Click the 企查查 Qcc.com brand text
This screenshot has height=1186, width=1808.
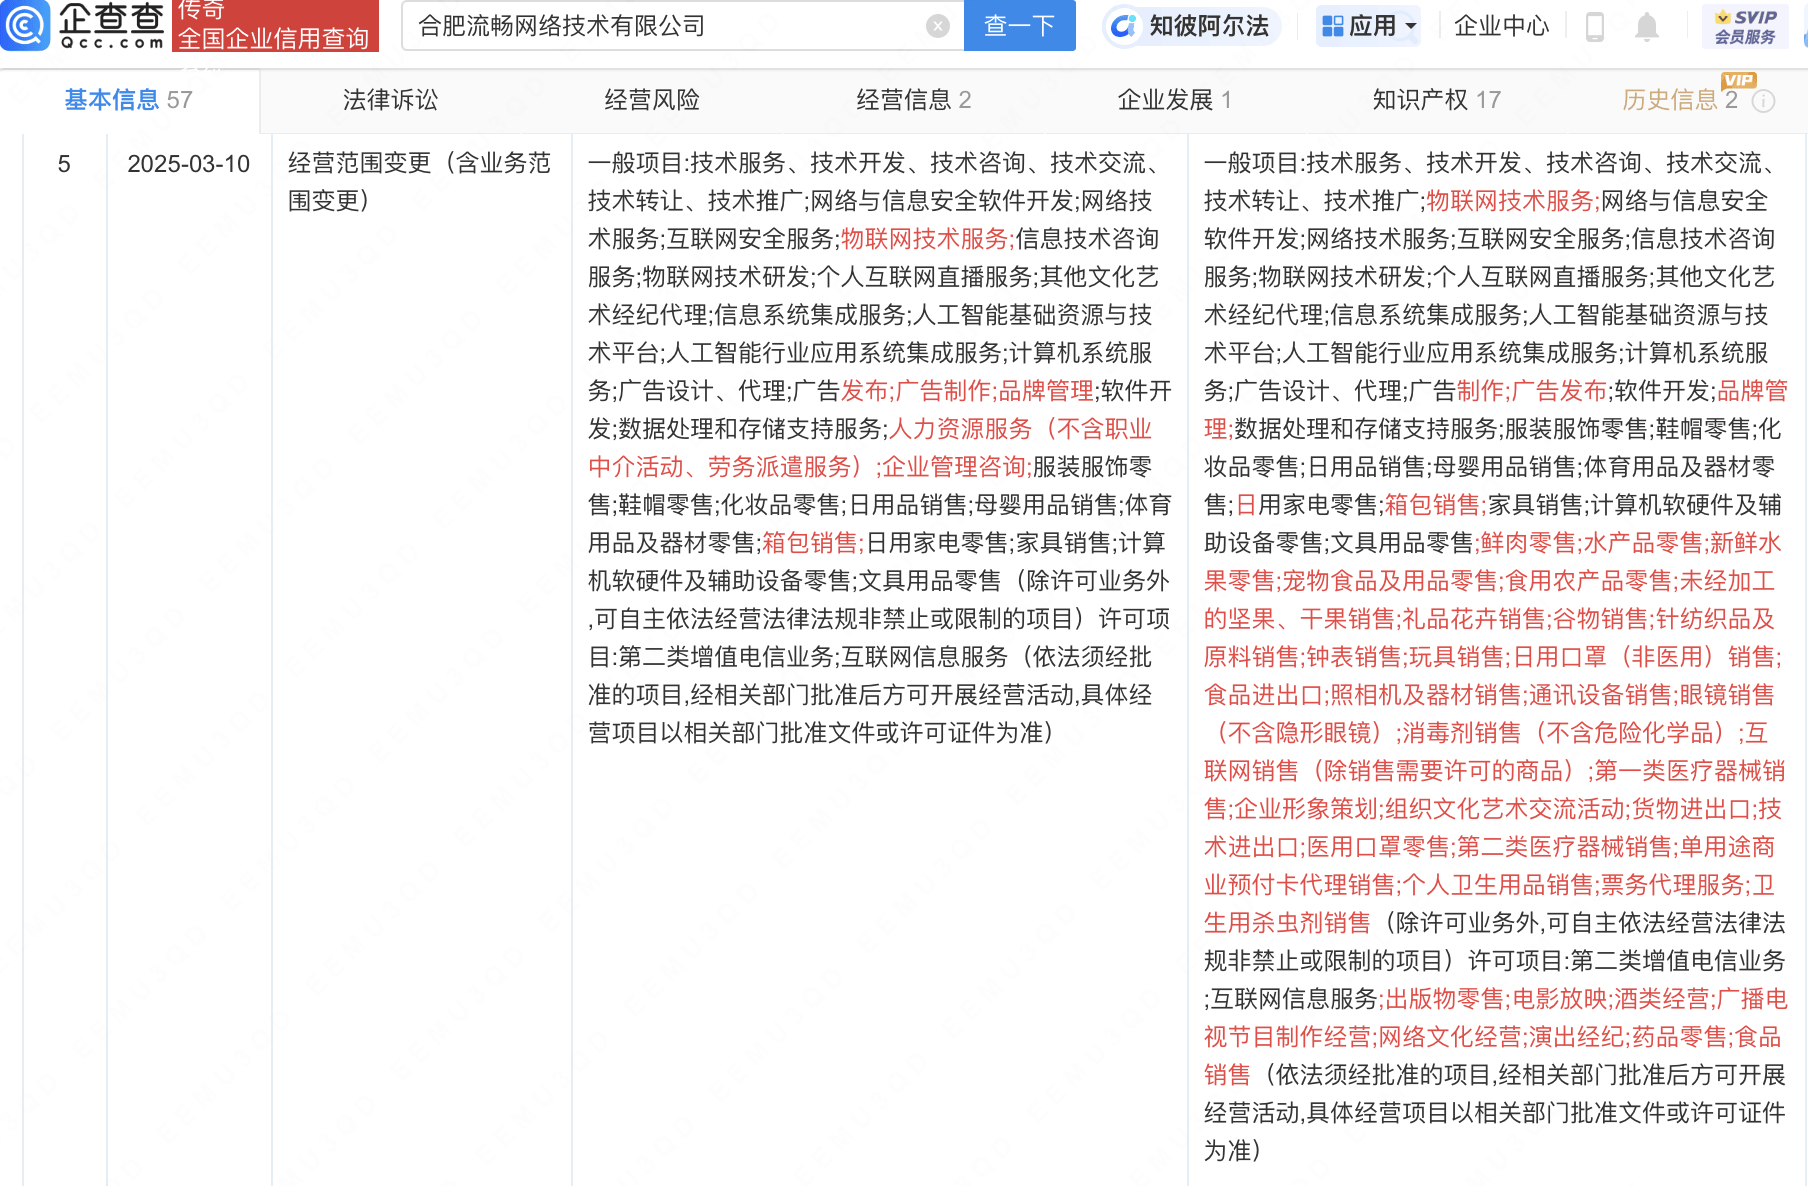(x=111, y=26)
